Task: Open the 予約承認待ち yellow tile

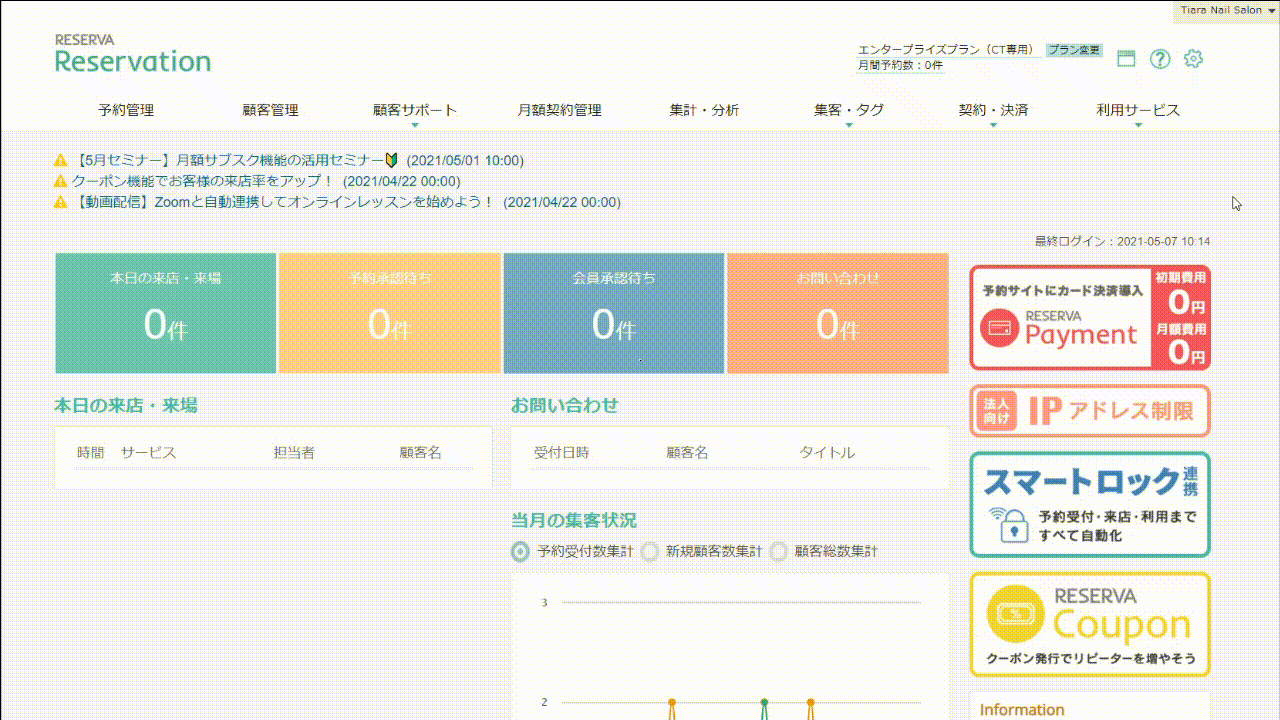Action: click(x=390, y=313)
